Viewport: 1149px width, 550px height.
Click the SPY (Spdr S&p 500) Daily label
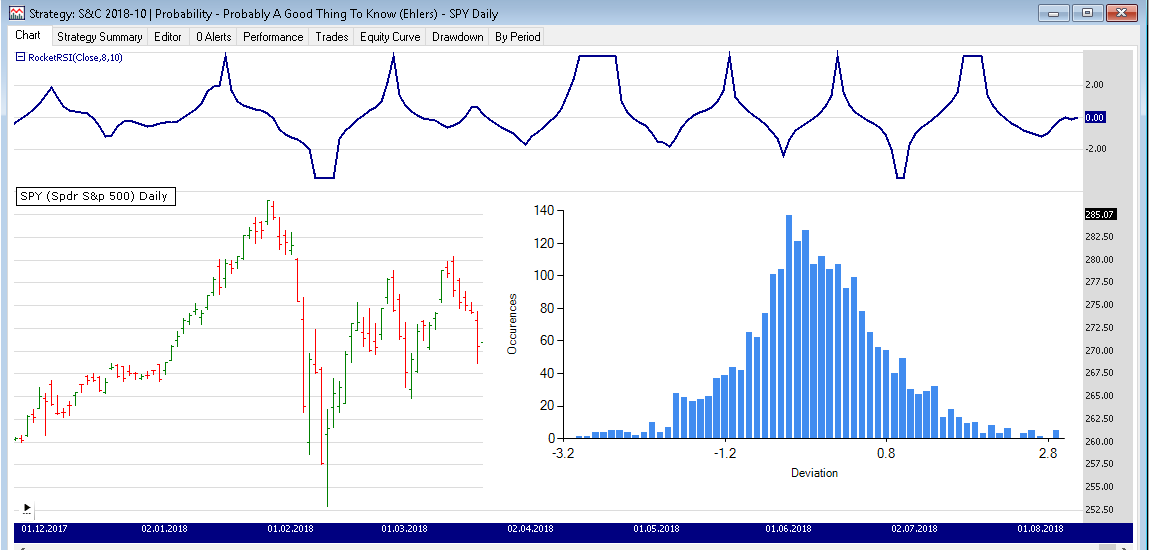95,196
